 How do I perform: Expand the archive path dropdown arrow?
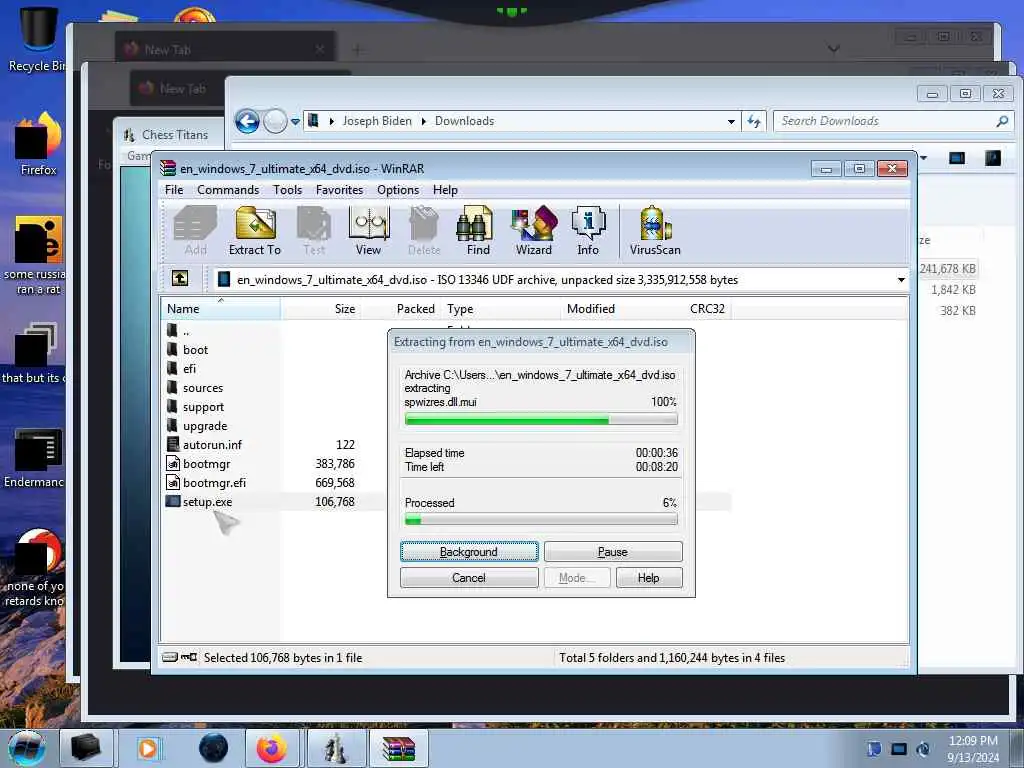901,280
